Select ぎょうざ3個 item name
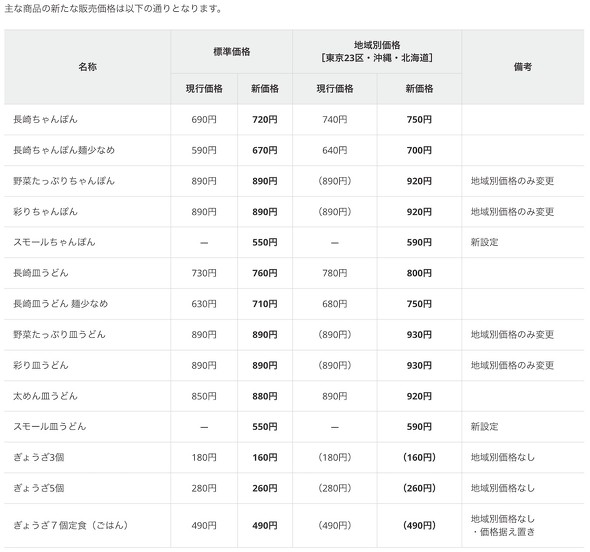Image resolution: width=590 pixels, height=552 pixels. [39, 457]
